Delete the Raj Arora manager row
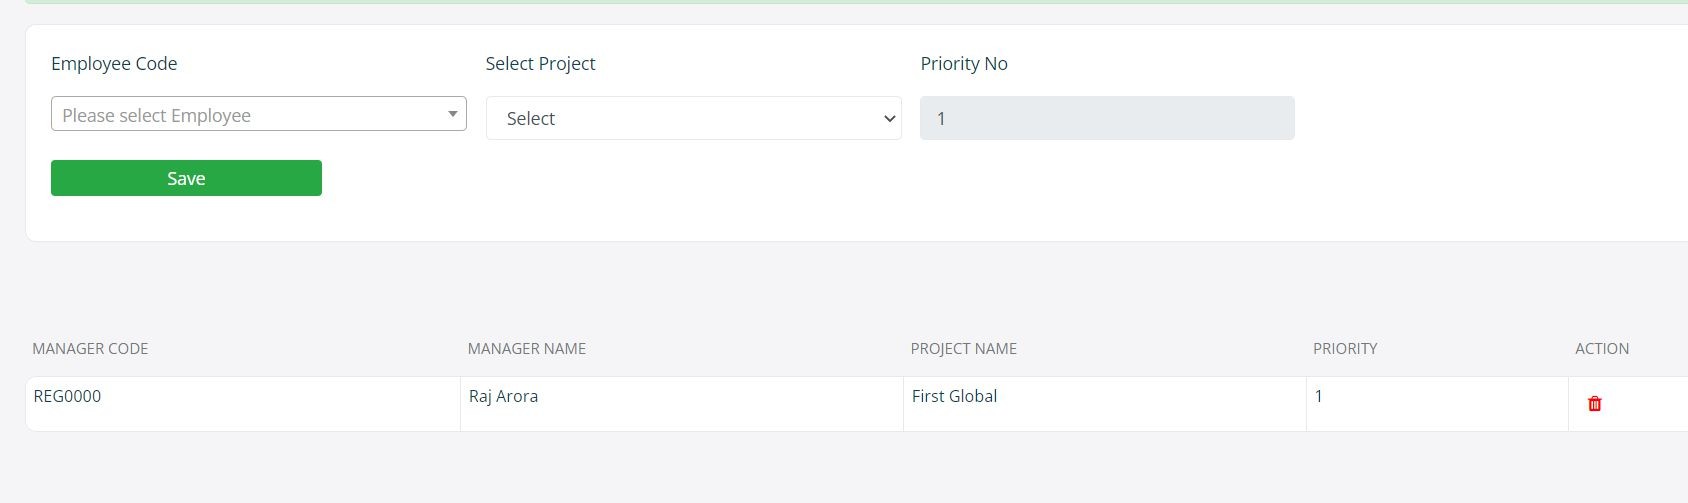Image resolution: width=1688 pixels, height=503 pixels. click(x=1595, y=404)
